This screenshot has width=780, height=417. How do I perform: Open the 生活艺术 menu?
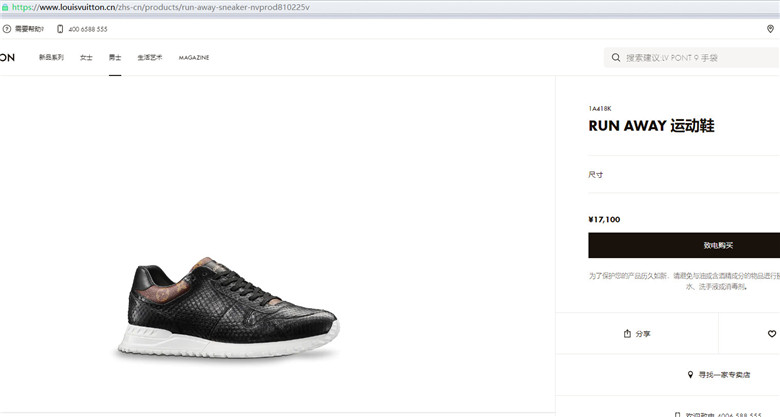(150, 58)
